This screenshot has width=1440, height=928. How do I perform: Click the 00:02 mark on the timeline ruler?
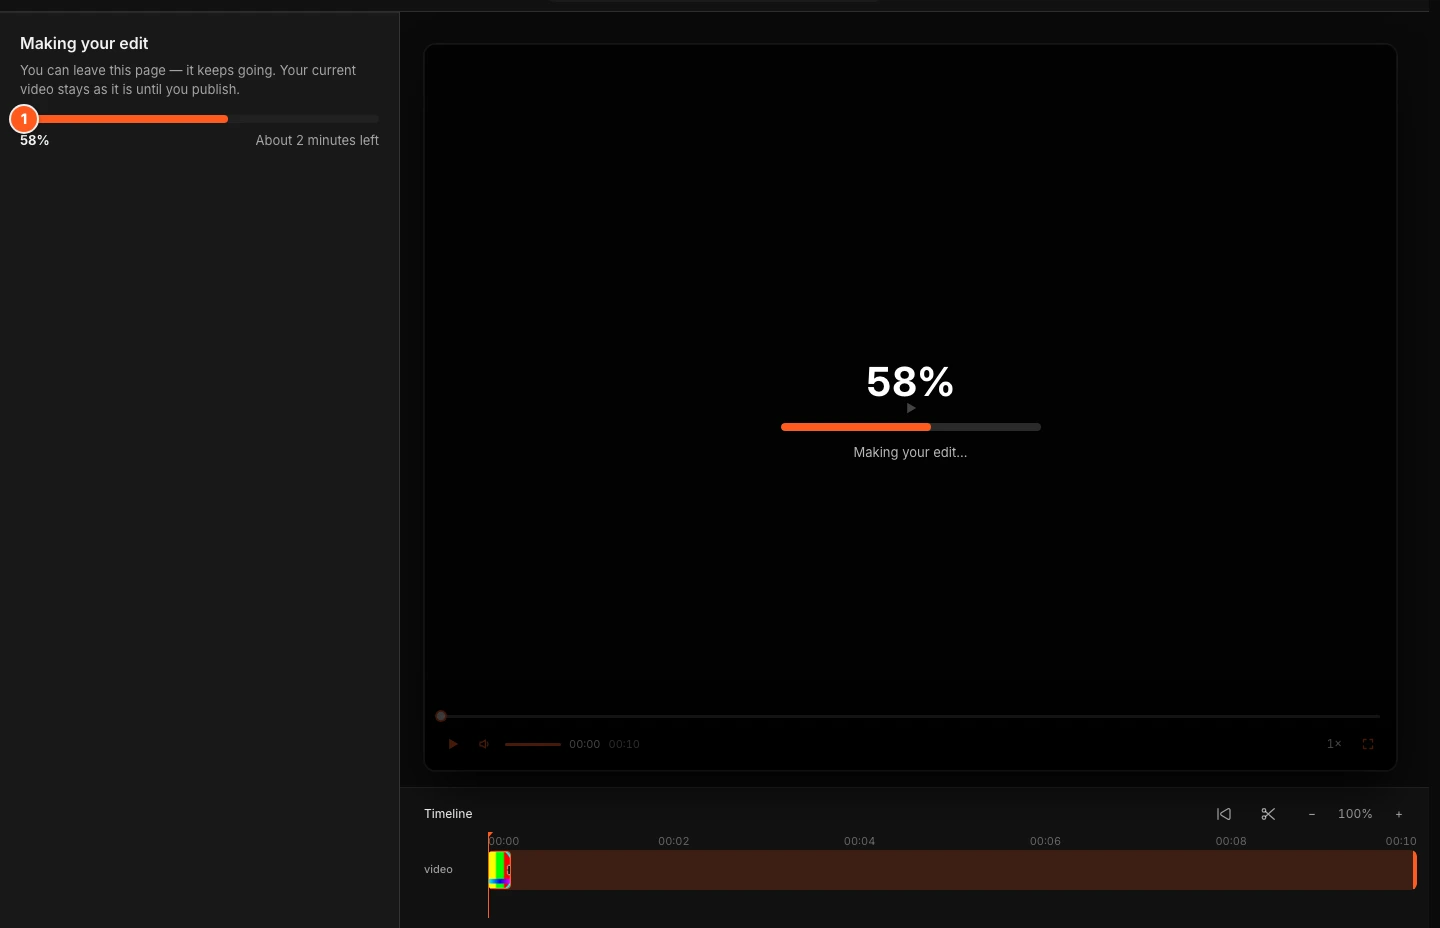click(674, 841)
